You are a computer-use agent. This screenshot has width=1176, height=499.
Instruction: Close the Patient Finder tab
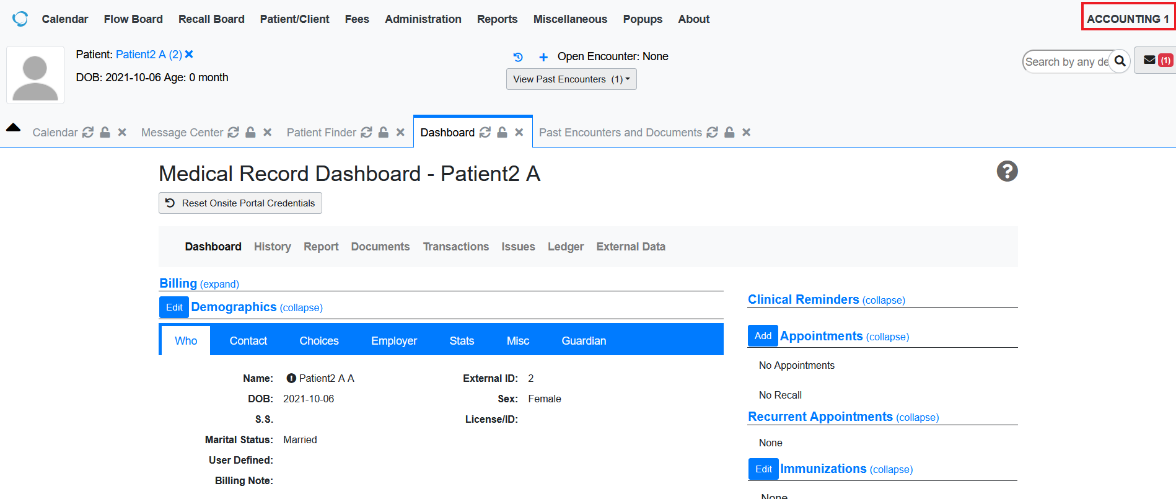coord(400,133)
